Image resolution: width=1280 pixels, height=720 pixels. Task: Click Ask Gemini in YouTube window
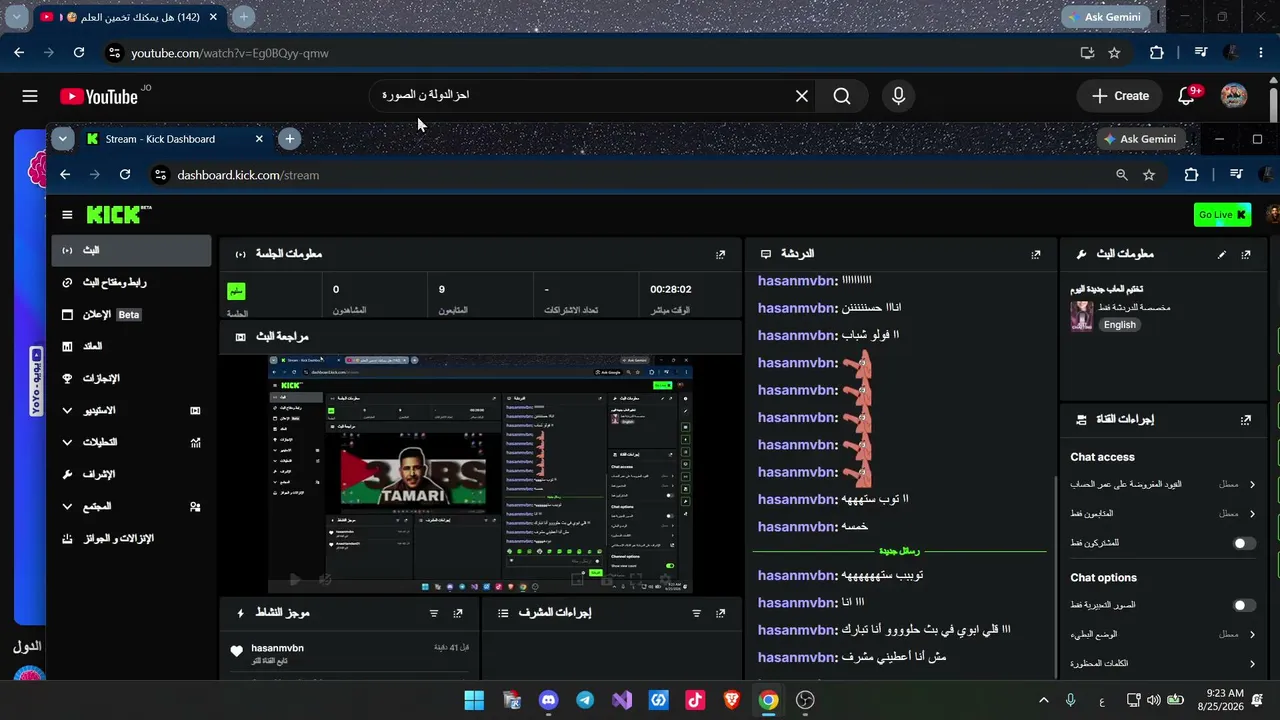1106,17
